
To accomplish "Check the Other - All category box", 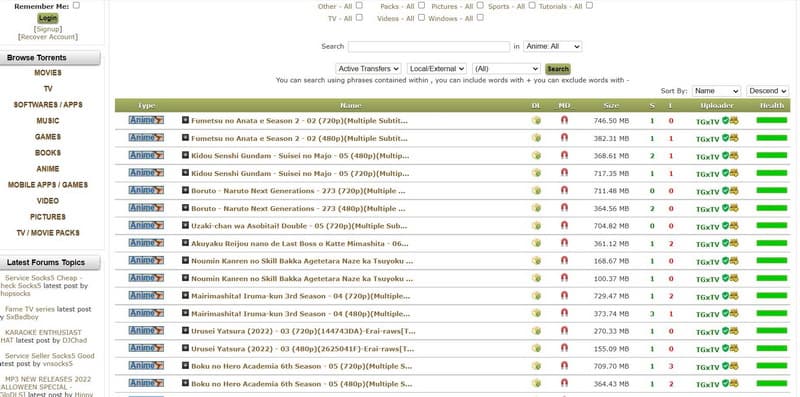I will pyautogui.click(x=359, y=5).
